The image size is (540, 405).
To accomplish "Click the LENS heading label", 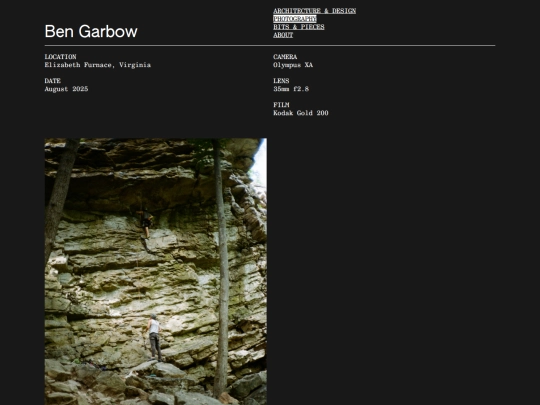I will click(281, 81).
